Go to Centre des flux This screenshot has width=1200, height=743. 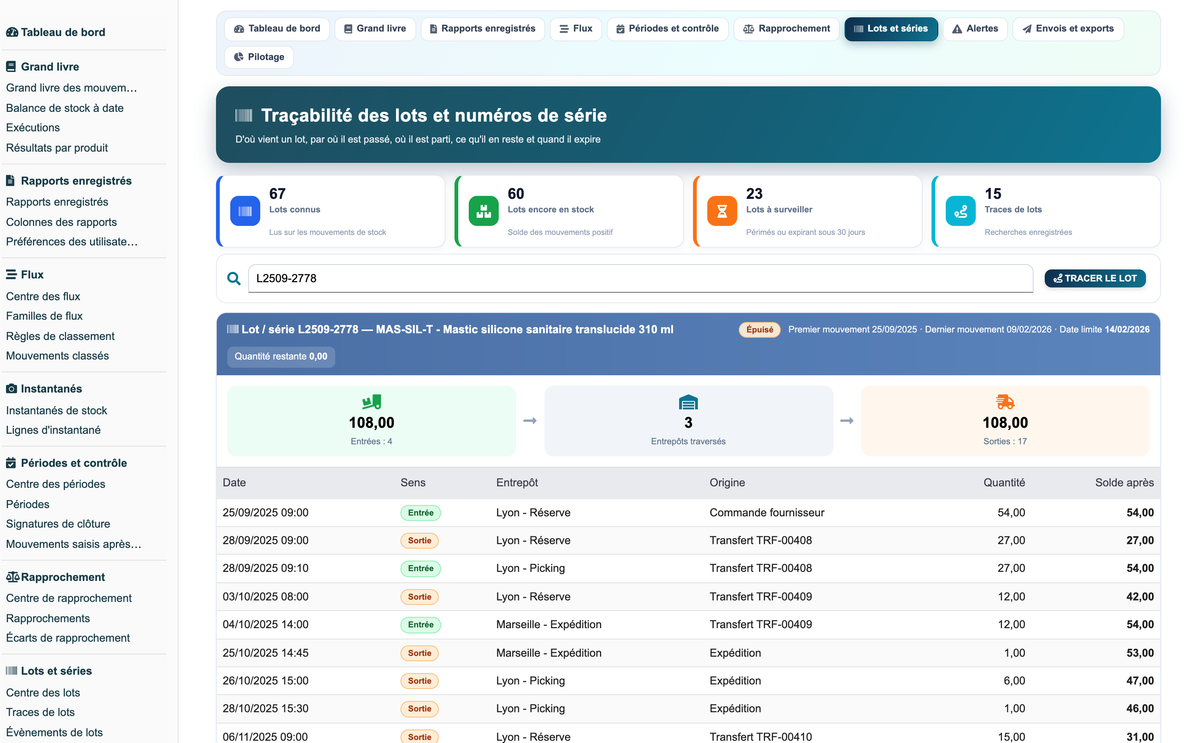click(43, 296)
